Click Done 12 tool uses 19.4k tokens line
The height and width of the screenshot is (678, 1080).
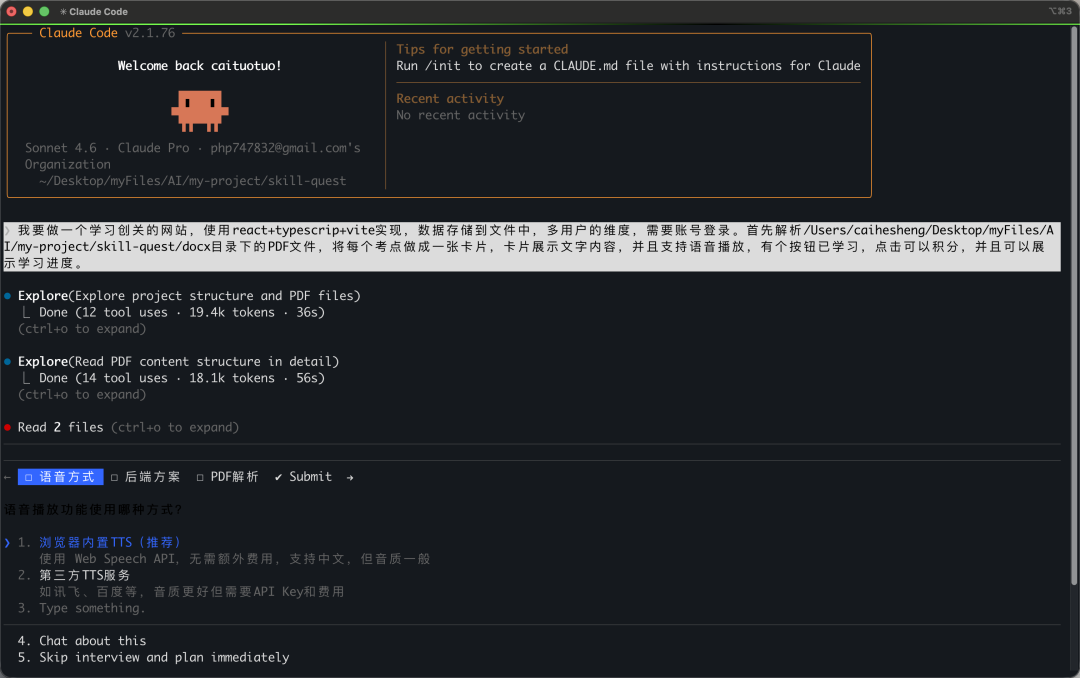tap(182, 313)
